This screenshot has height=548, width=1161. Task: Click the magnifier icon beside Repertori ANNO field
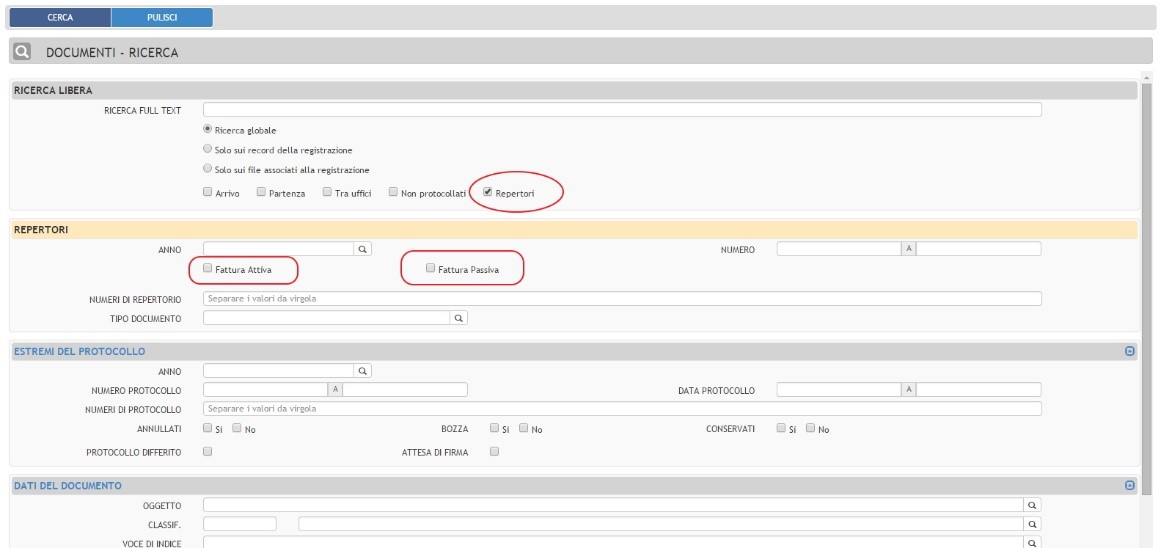coord(363,249)
